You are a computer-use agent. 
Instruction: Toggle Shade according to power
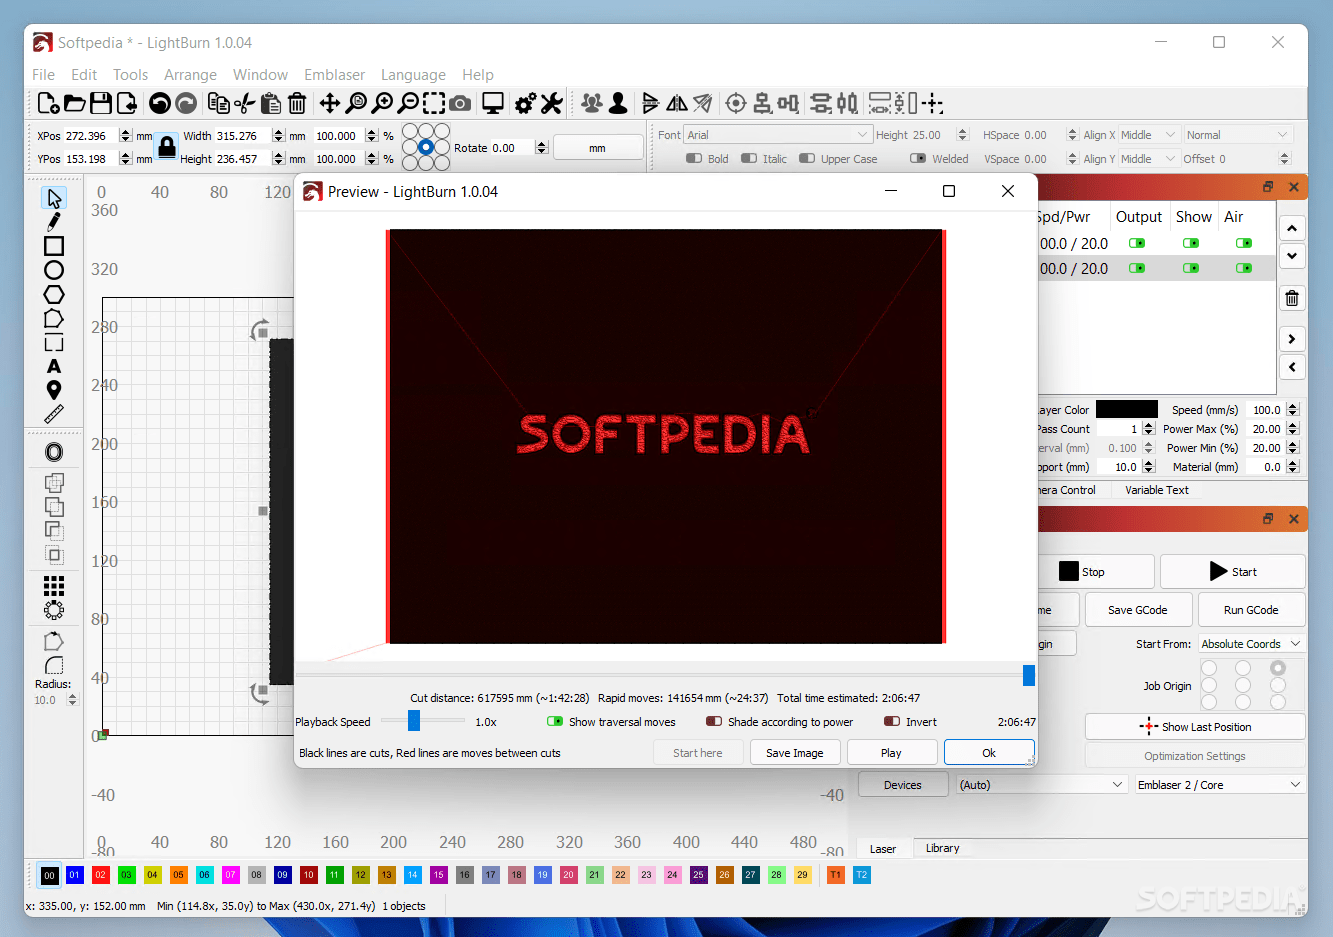tap(713, 721)
